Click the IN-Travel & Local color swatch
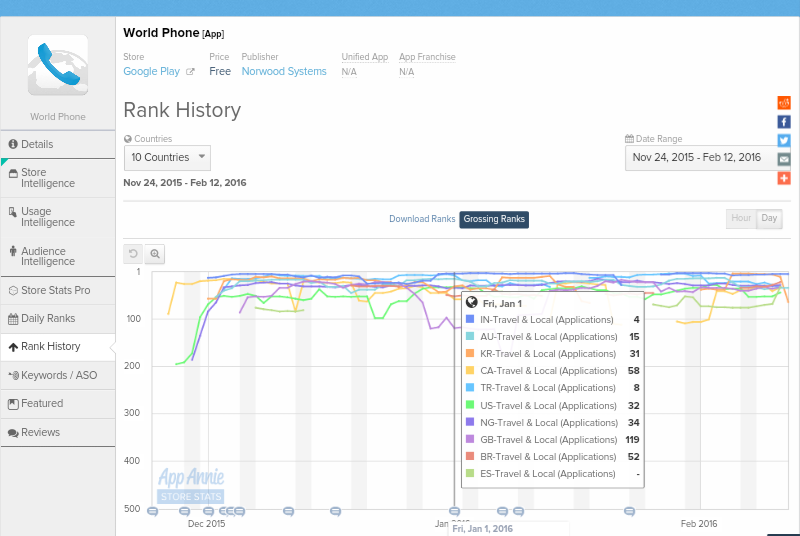The image size is (800, 536). [470, 319]
